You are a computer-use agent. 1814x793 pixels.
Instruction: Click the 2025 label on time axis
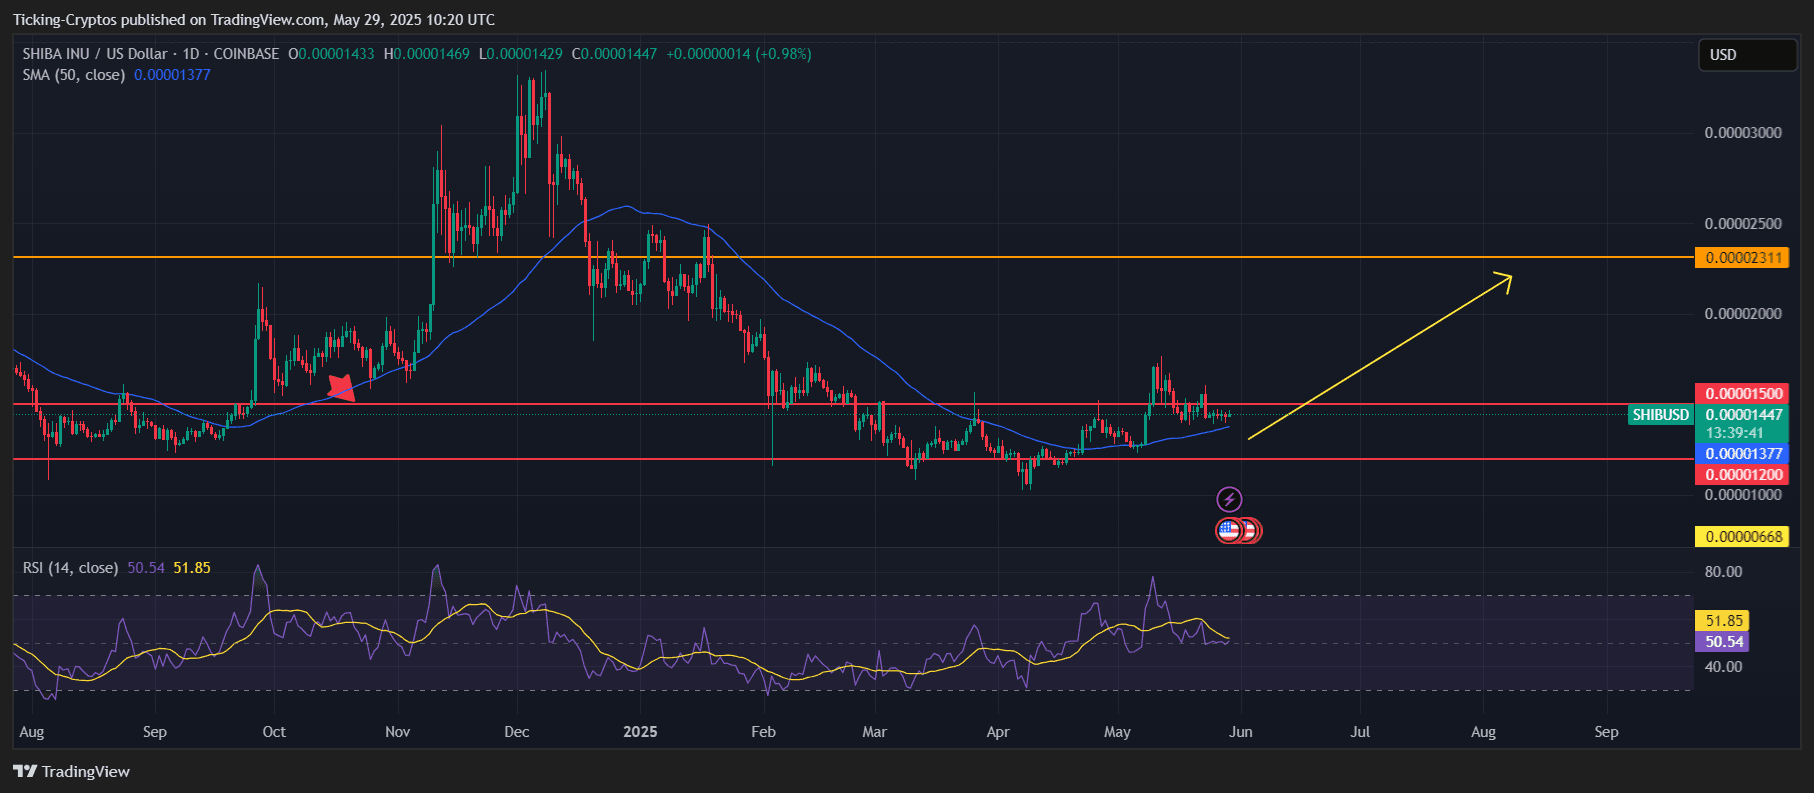(640, 732)
